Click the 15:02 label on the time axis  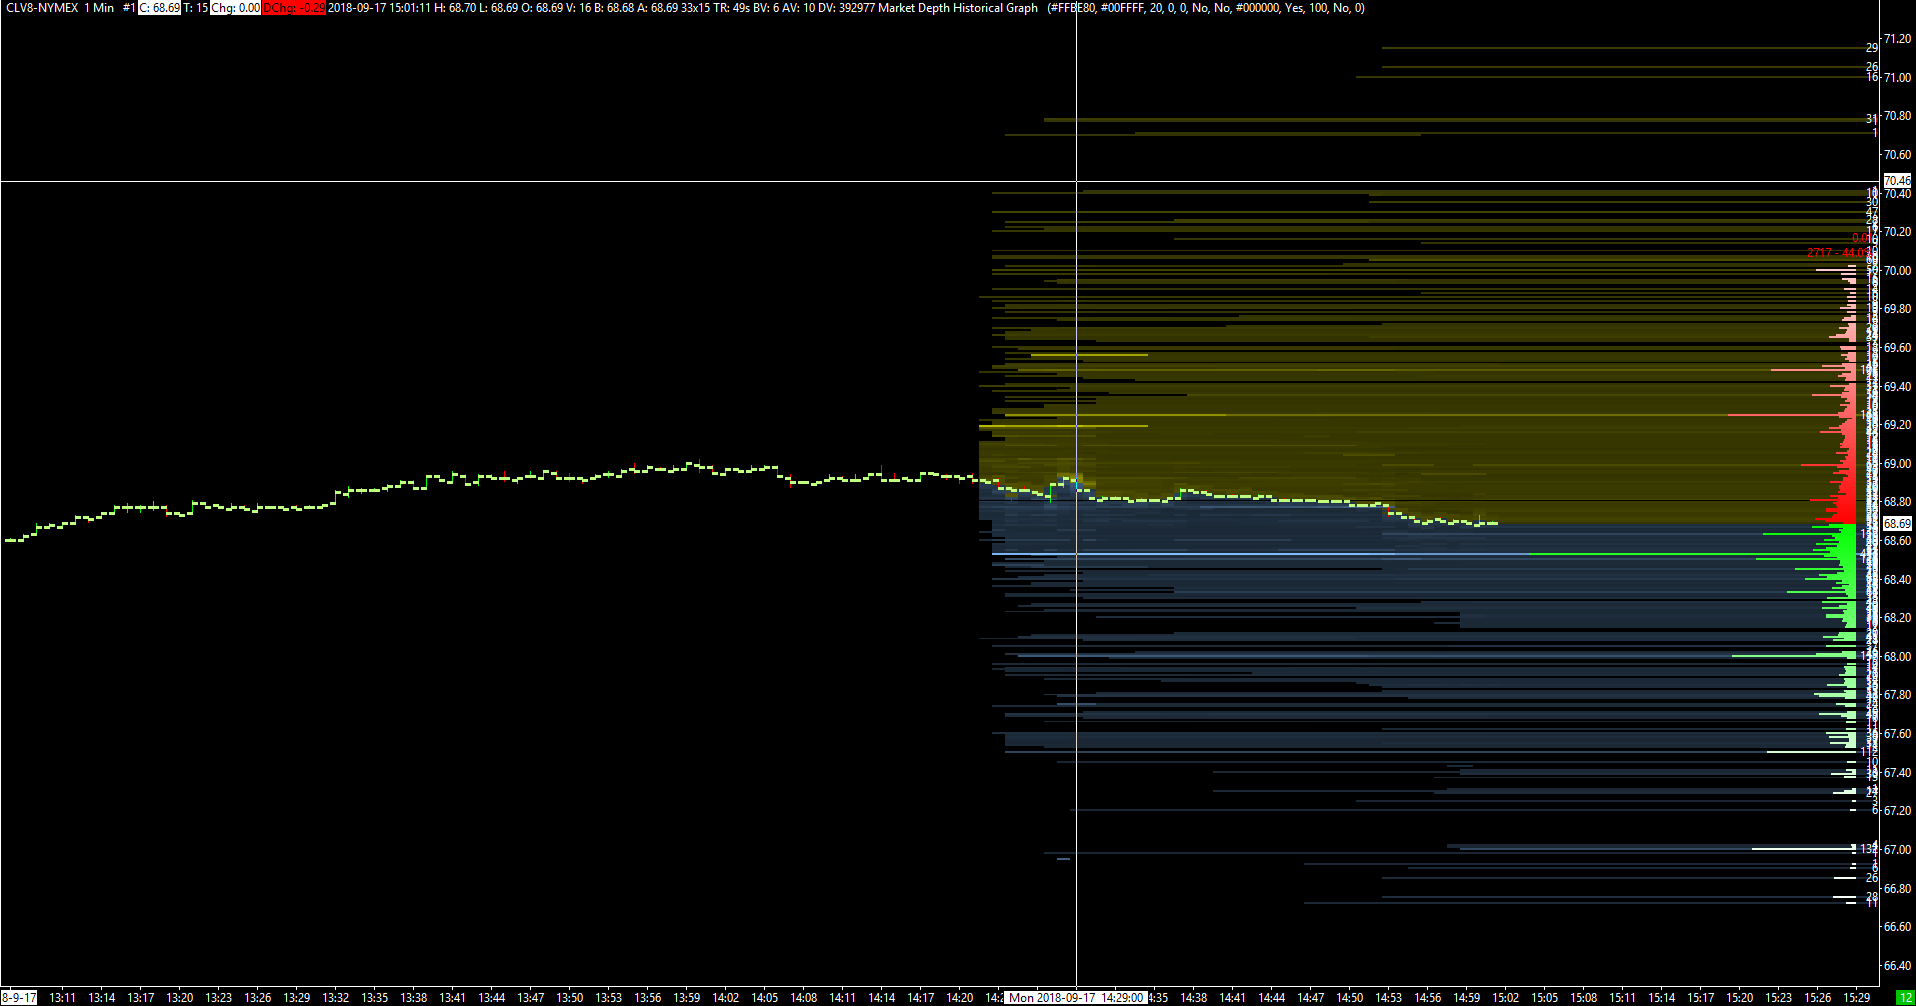(x=1505, y=998)
